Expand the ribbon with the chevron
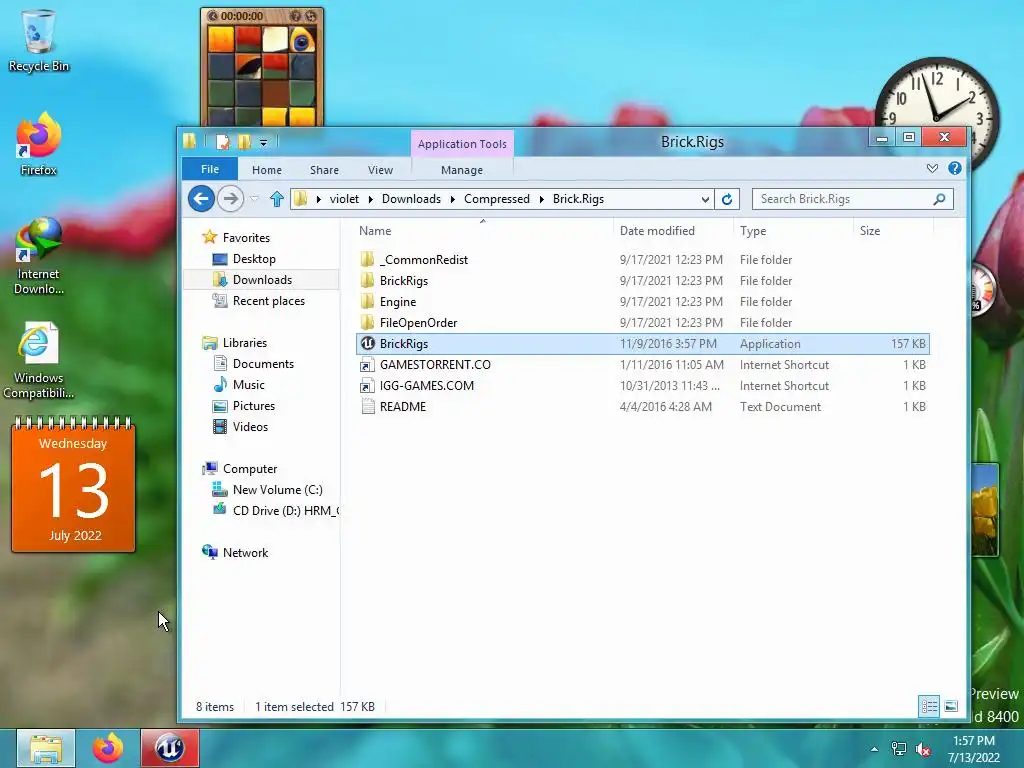This screenshot has width=1024, height=768. coord(932,168)
